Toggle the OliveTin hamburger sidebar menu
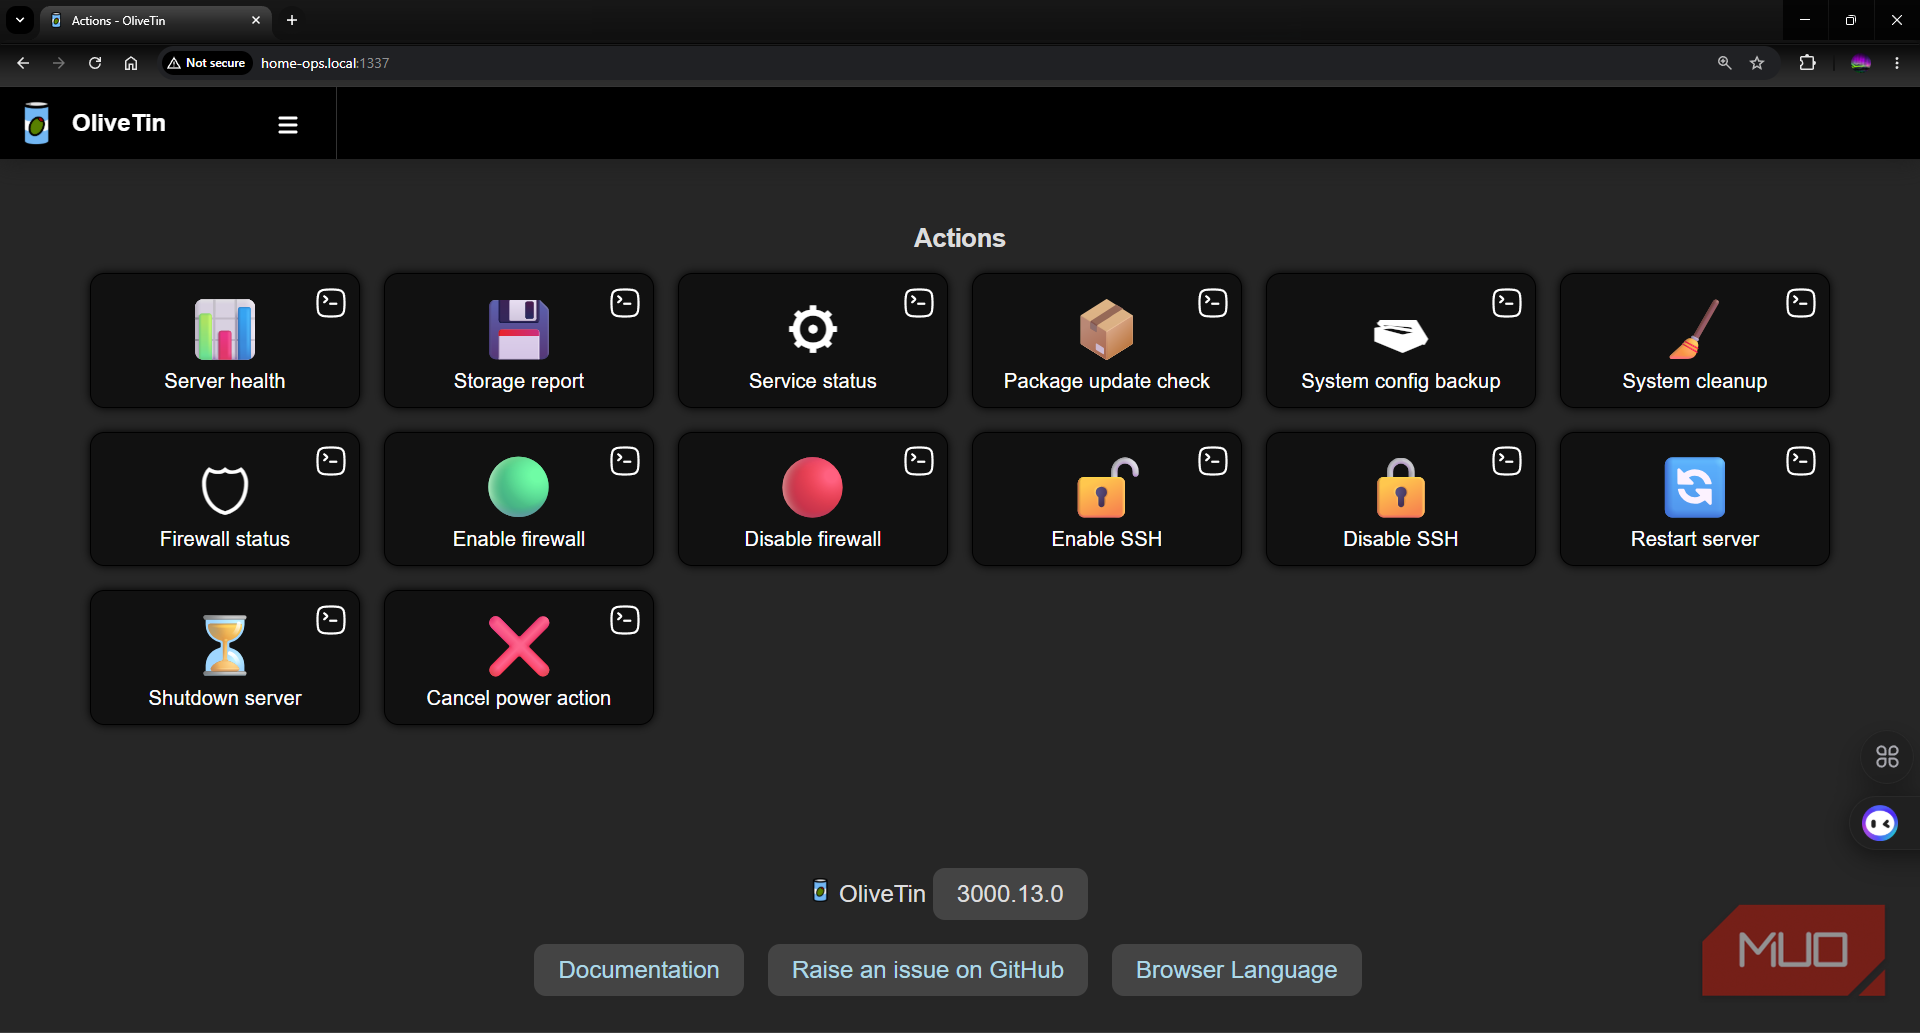This screenshot has height=1033, width=1920. click(288, 124)
